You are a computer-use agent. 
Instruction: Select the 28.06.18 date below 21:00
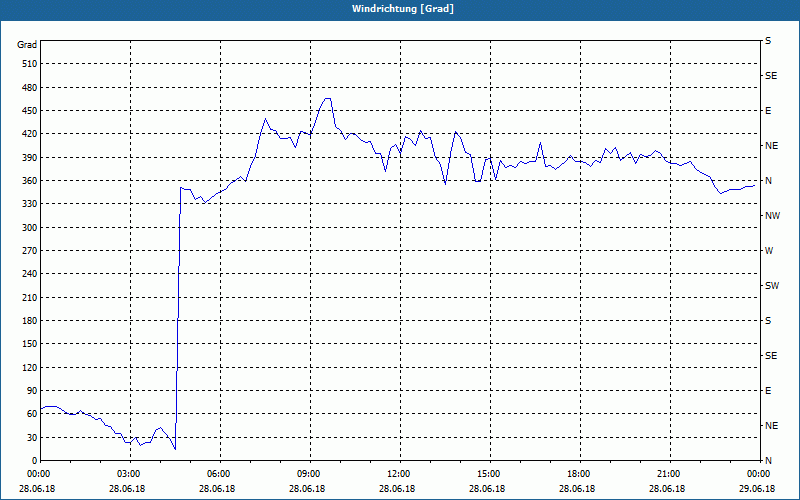tap(667, 489)
